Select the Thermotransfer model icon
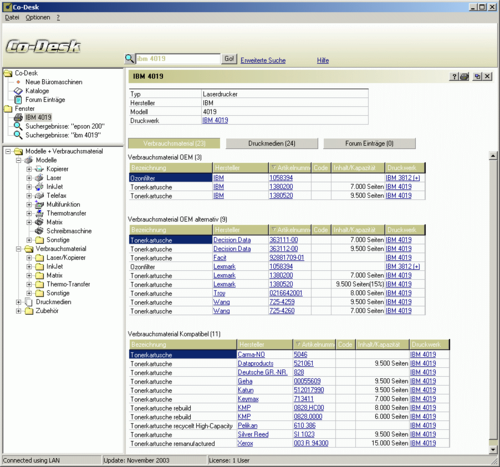 tap(39, 213)
